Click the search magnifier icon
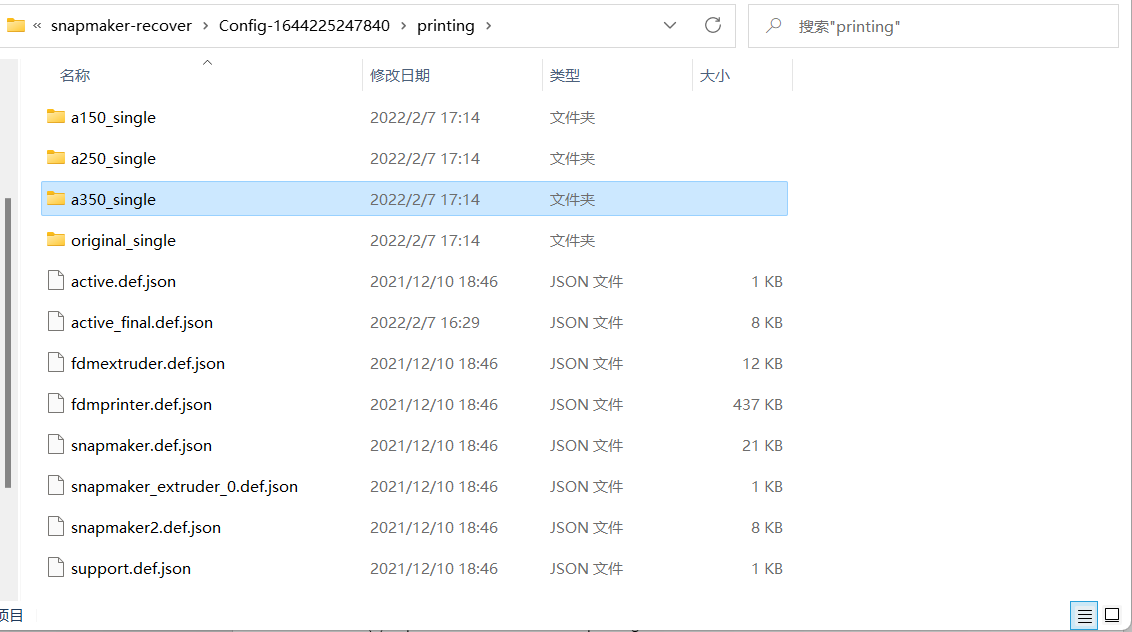Screen dimensions: 1132x632 (x=773, y=26)
